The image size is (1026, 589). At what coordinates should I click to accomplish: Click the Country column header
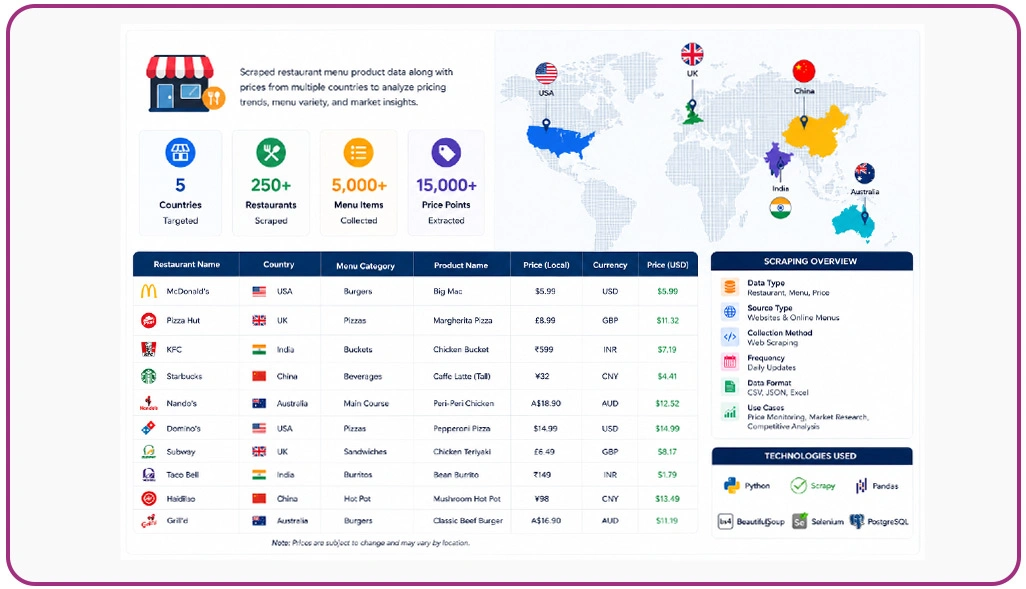click(x=279, y=264)
